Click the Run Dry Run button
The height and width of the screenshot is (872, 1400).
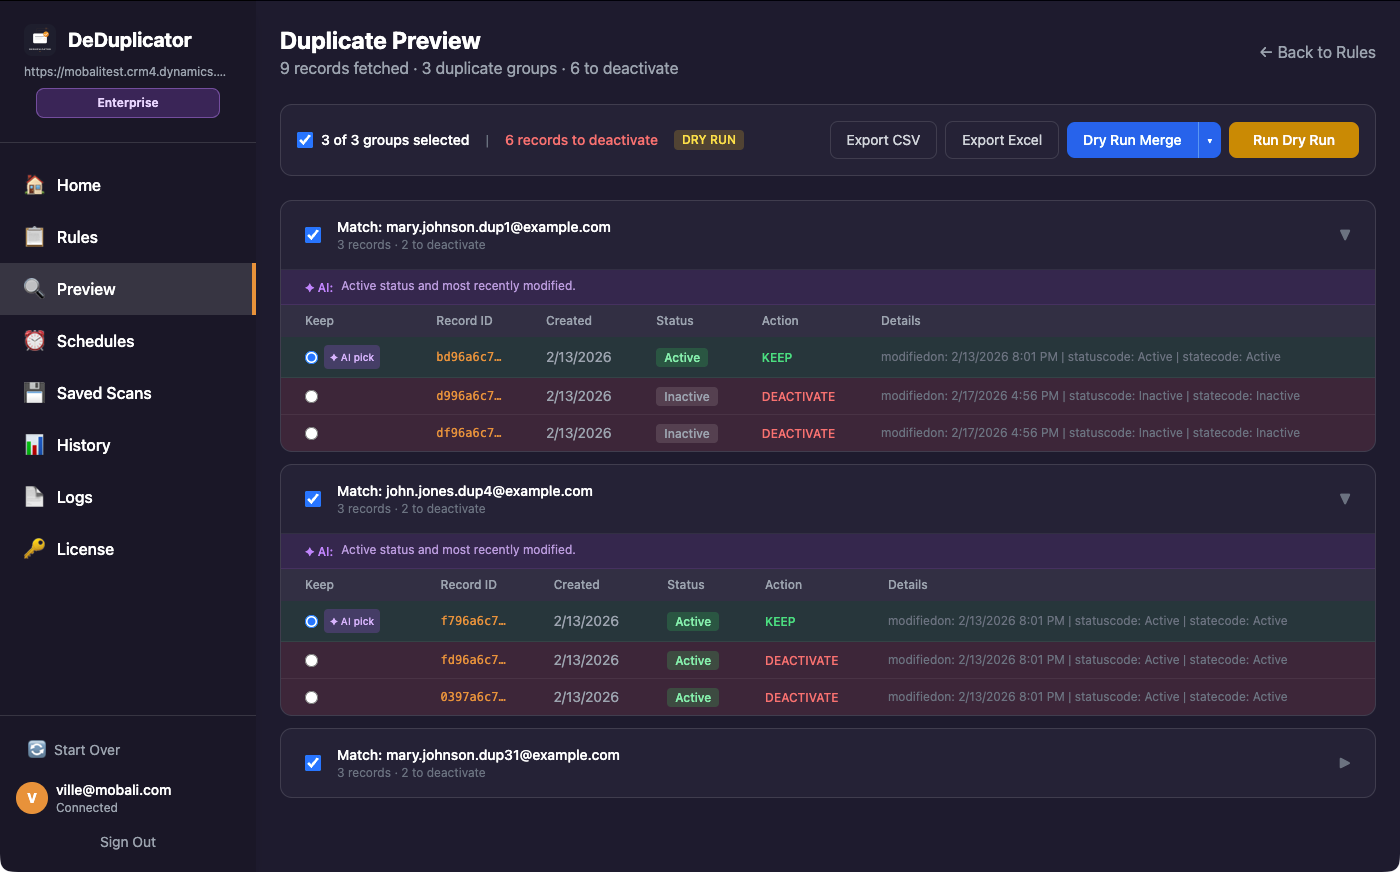pyautogui.click(x=1294, y=140)
